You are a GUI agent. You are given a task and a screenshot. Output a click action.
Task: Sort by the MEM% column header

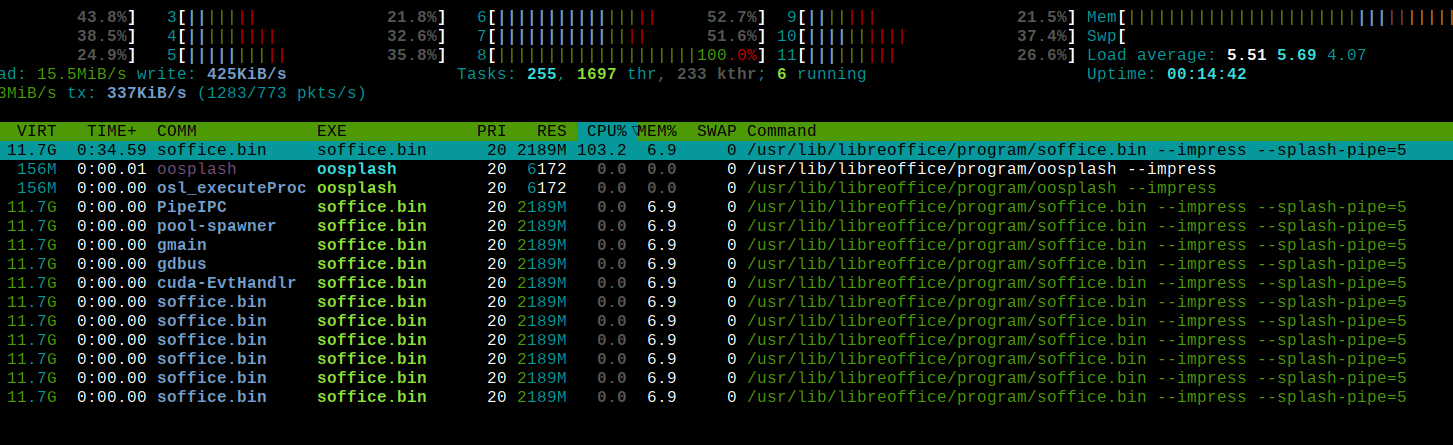click(x=657, y=131)
